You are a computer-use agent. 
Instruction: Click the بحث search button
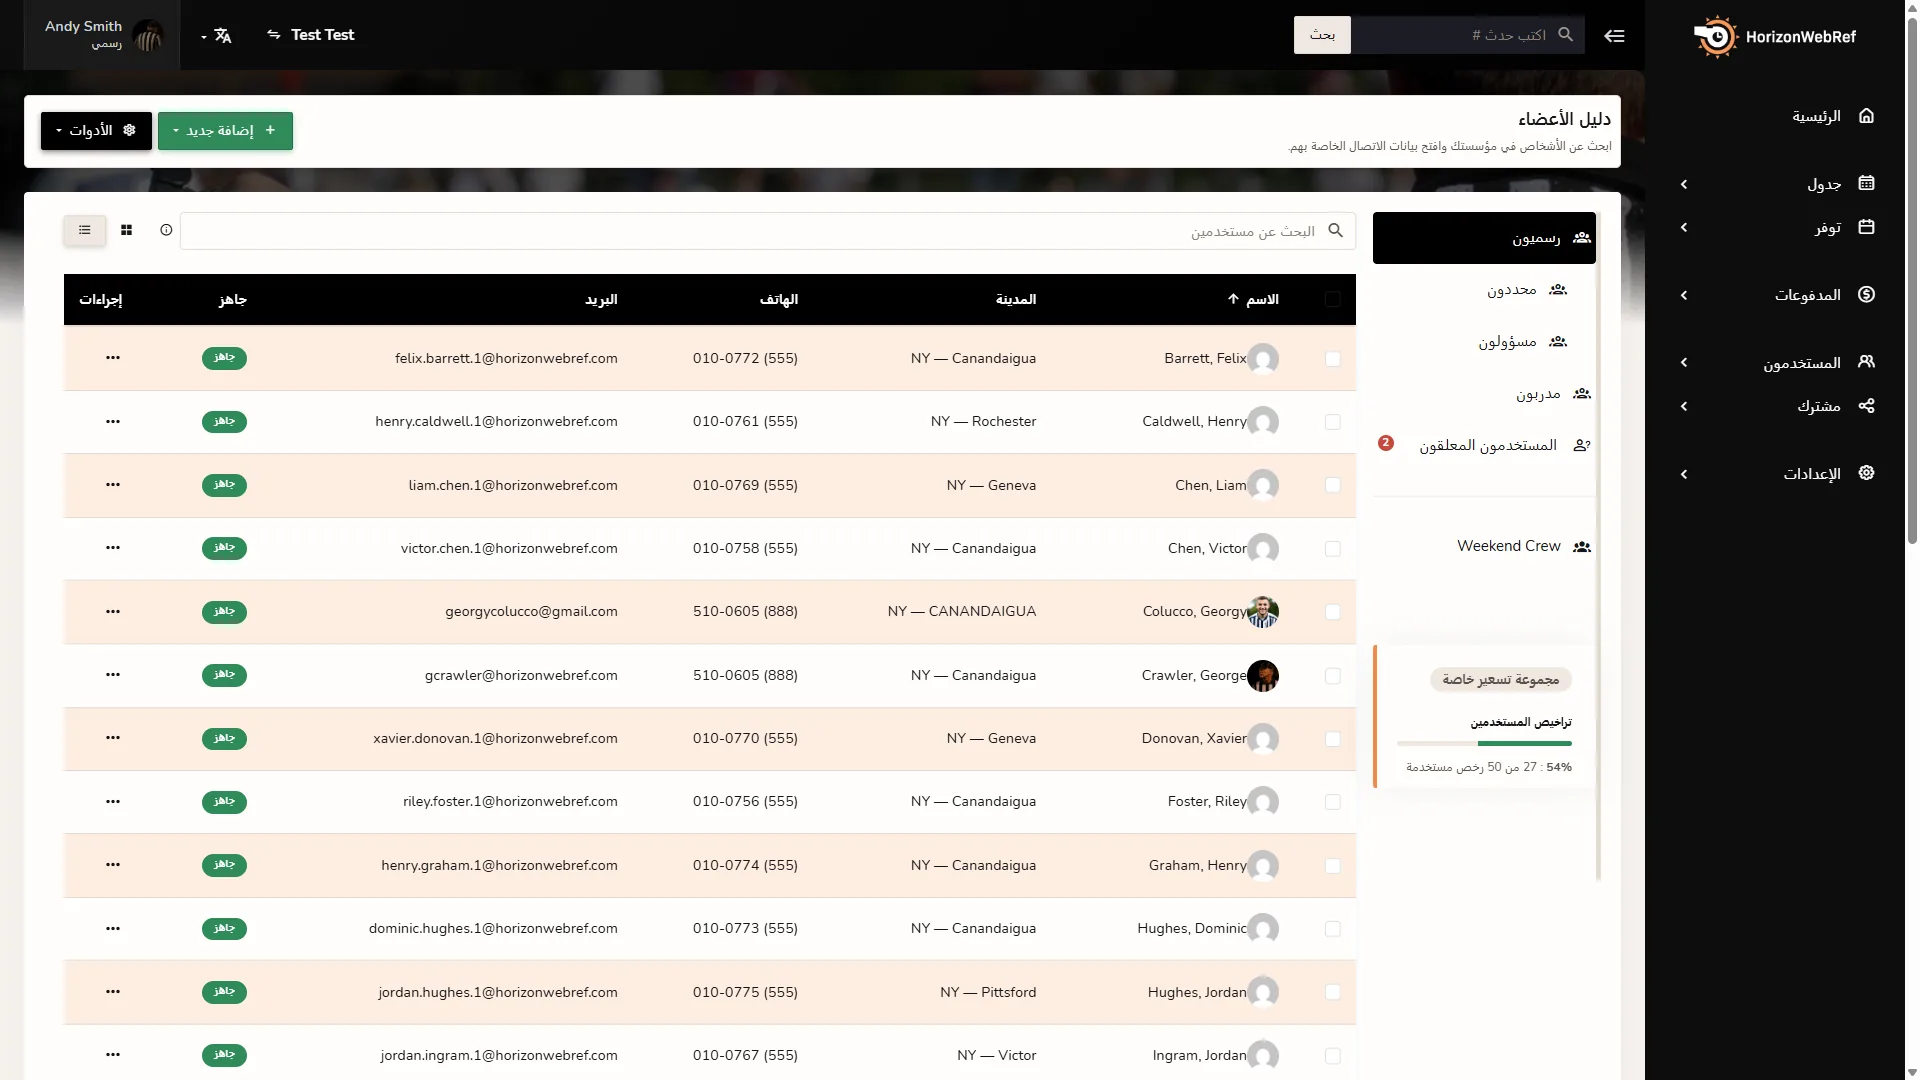[1322, 35]
